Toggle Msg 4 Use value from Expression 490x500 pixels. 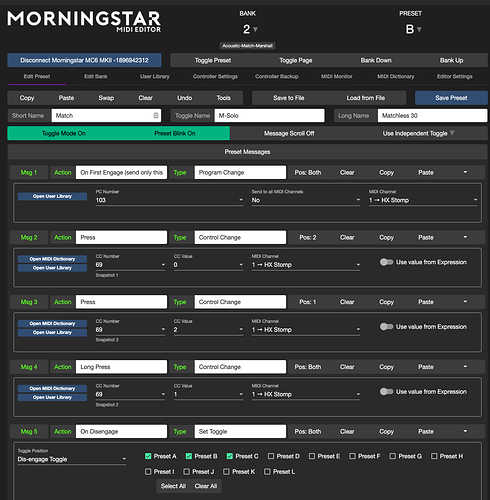(386, 391)
